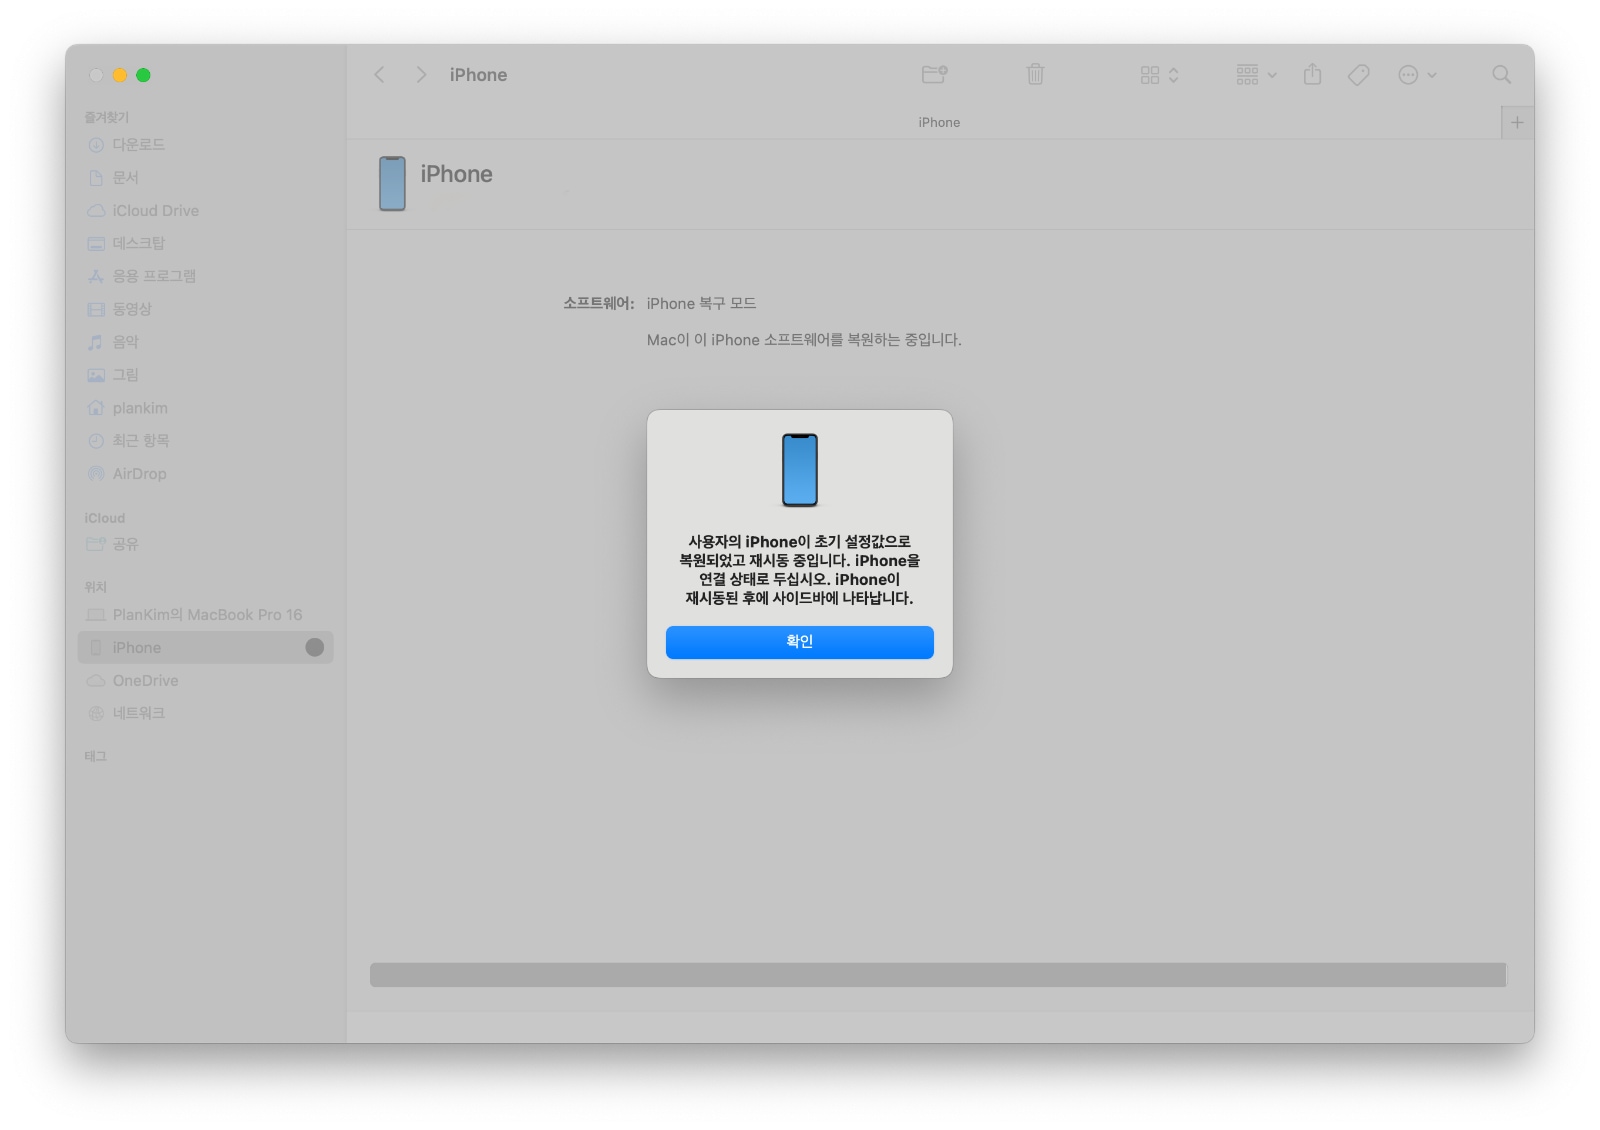Add a new tab with plus button
Screen dimensions: 1600x1130
[1517, 122]
